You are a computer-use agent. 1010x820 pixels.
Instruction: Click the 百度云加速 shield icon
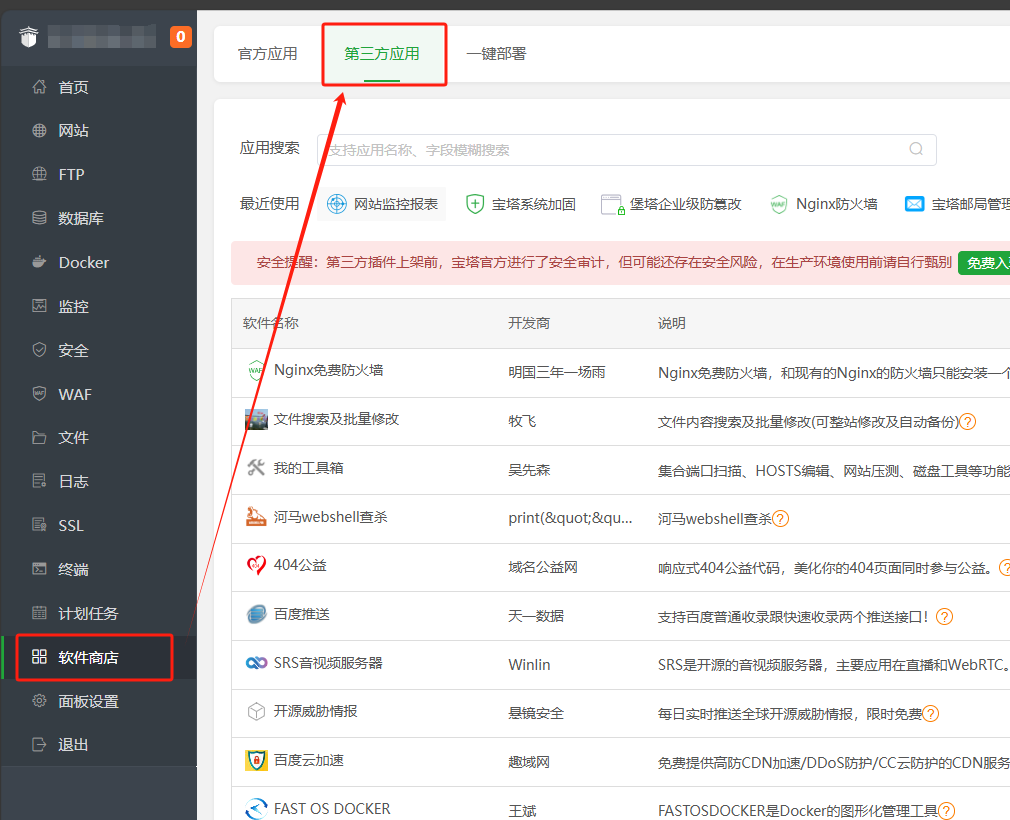256,761
